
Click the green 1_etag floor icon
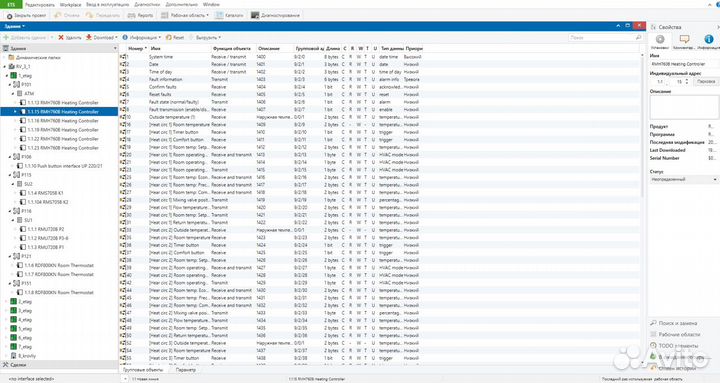14,76
